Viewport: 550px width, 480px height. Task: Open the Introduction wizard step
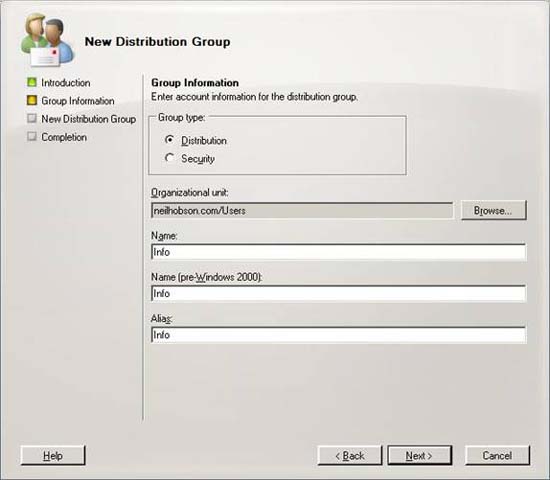point(66,83)
